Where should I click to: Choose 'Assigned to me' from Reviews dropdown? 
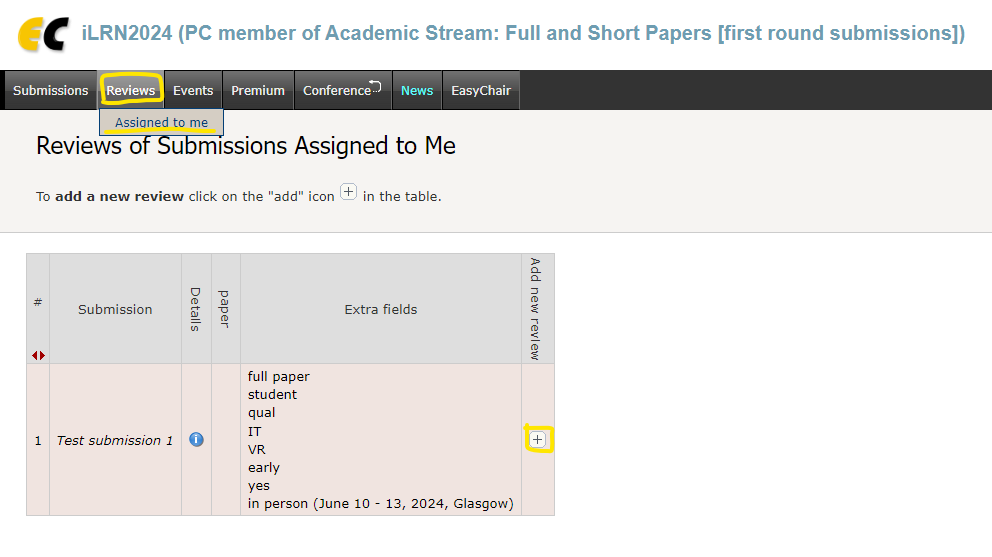[161, 123]
